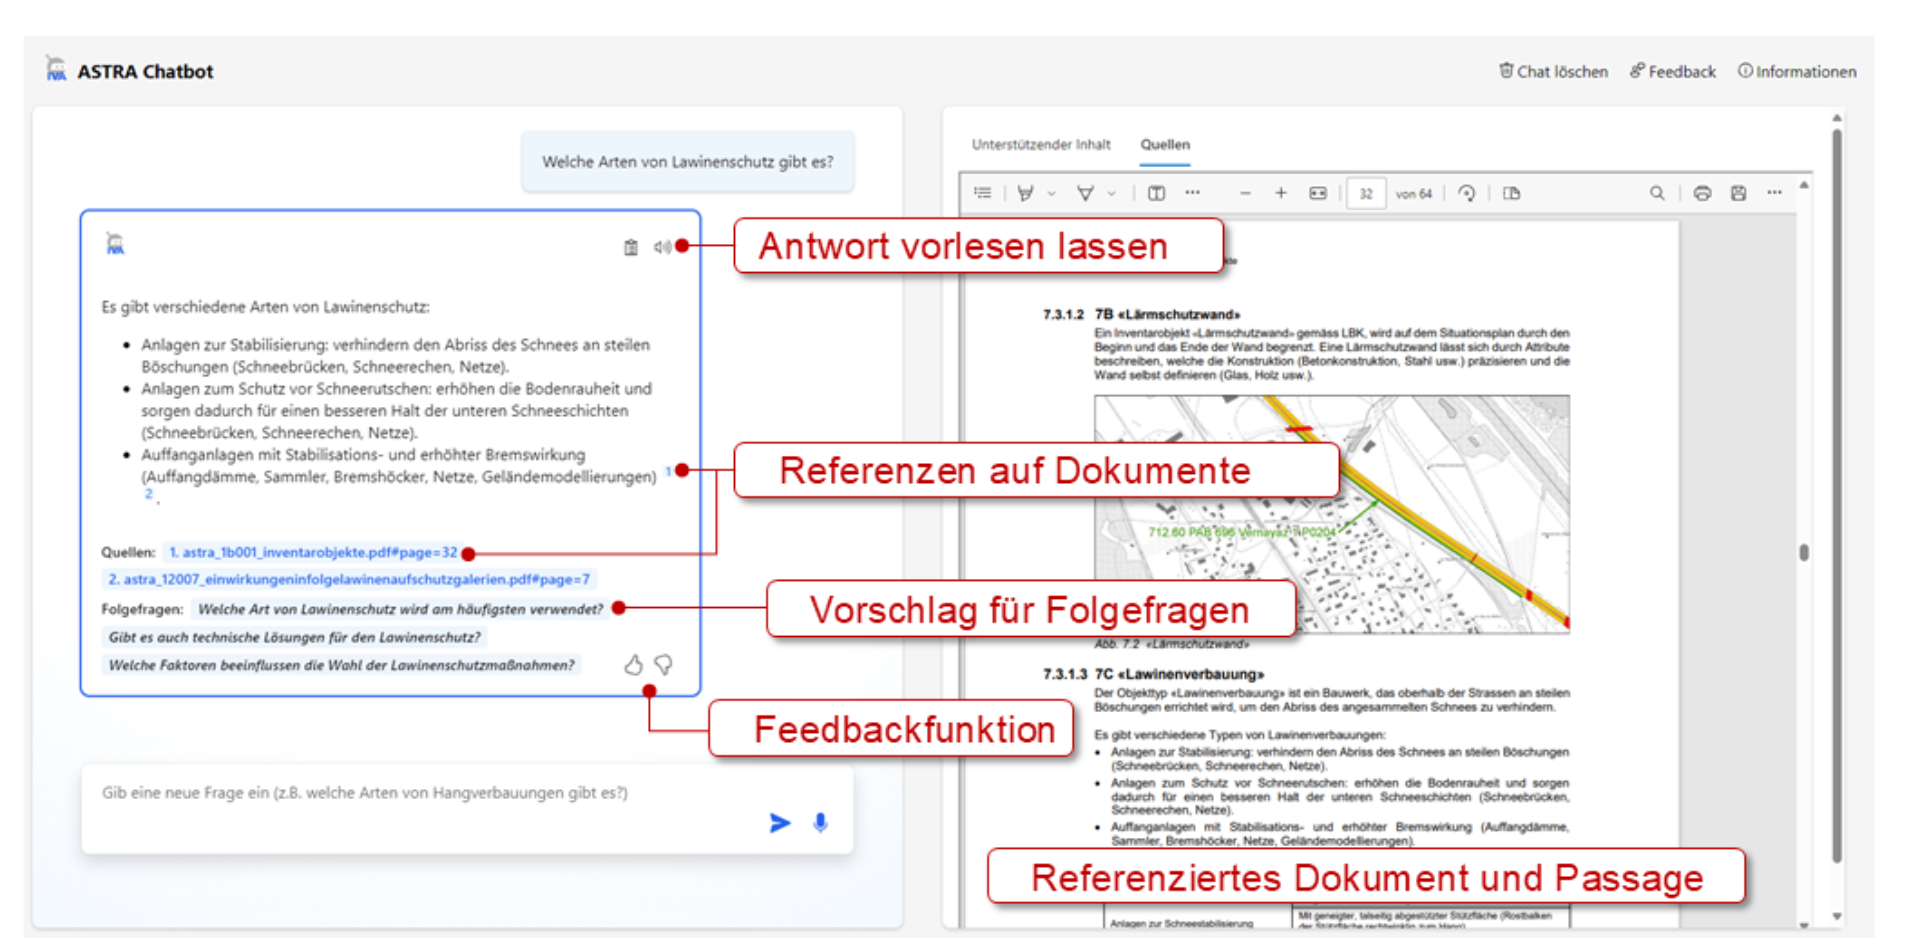Open PDF viewer more options at right
The height and width of the screenshot is (938, 1920).
click(x=1774, y=192)
